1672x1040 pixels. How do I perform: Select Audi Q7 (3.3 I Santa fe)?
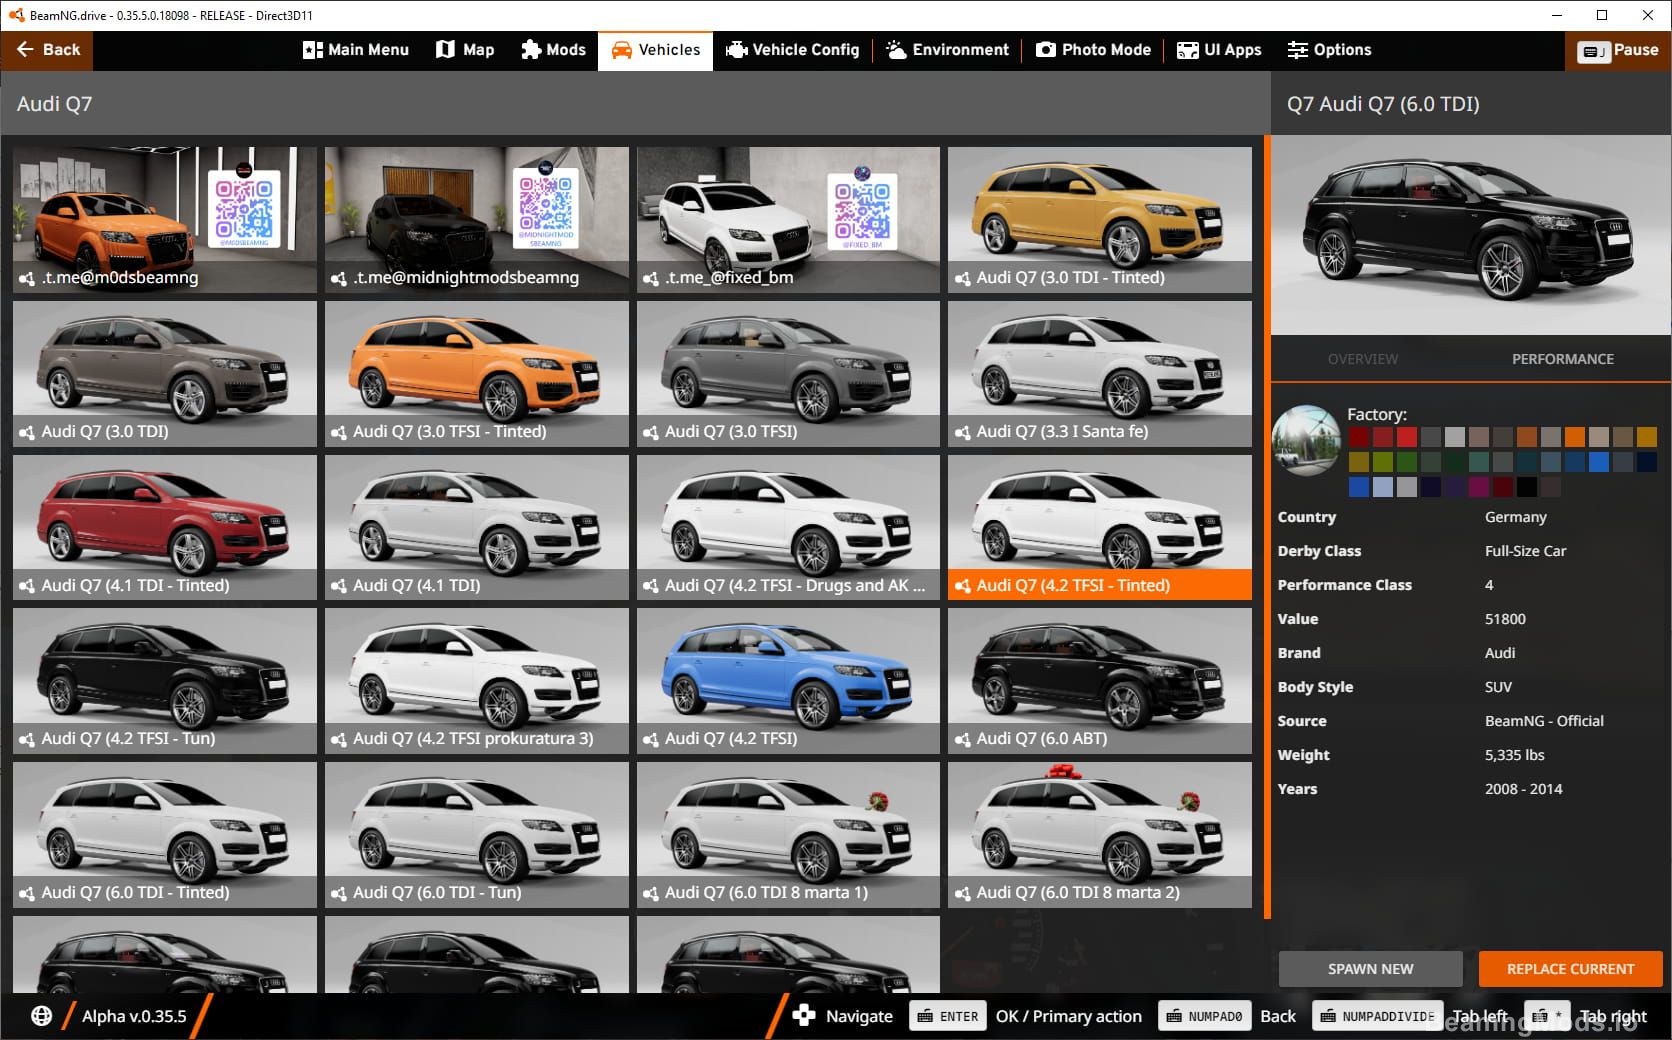pos(1100,374)
